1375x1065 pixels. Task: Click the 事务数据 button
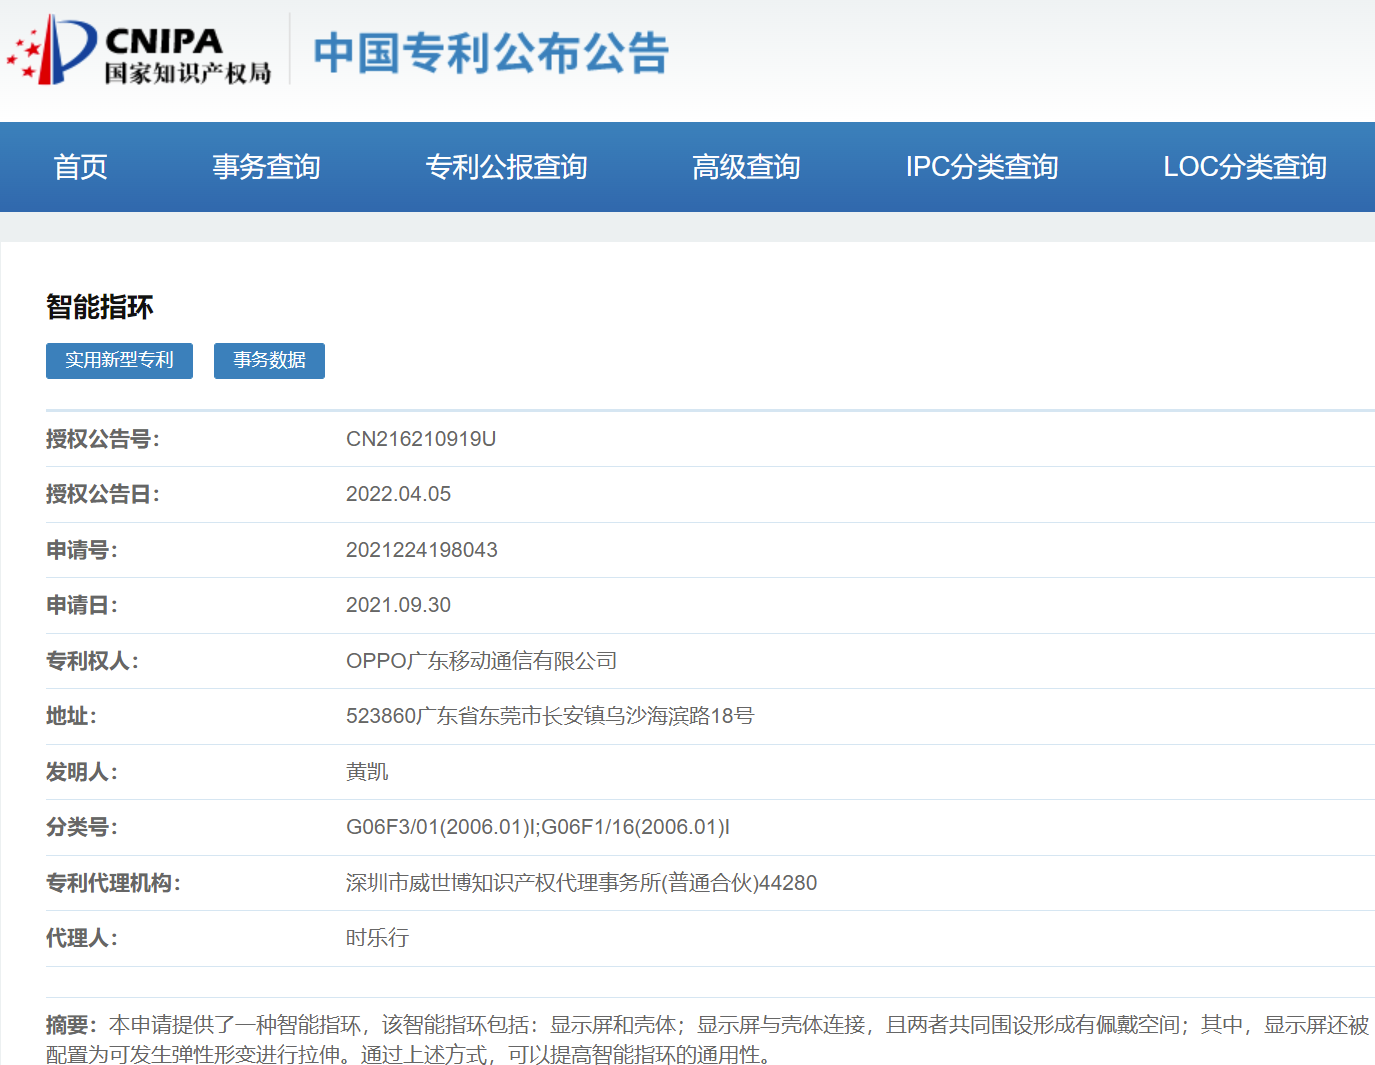[x=268, y=361]
